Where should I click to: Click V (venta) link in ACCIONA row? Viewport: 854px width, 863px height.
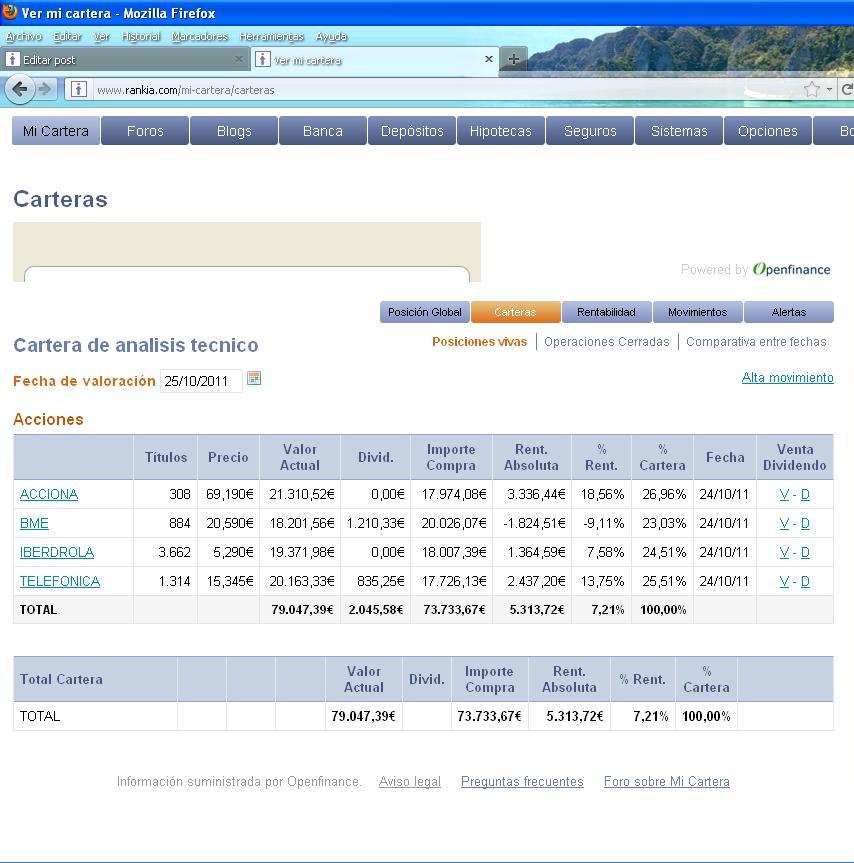click(784, 494)
